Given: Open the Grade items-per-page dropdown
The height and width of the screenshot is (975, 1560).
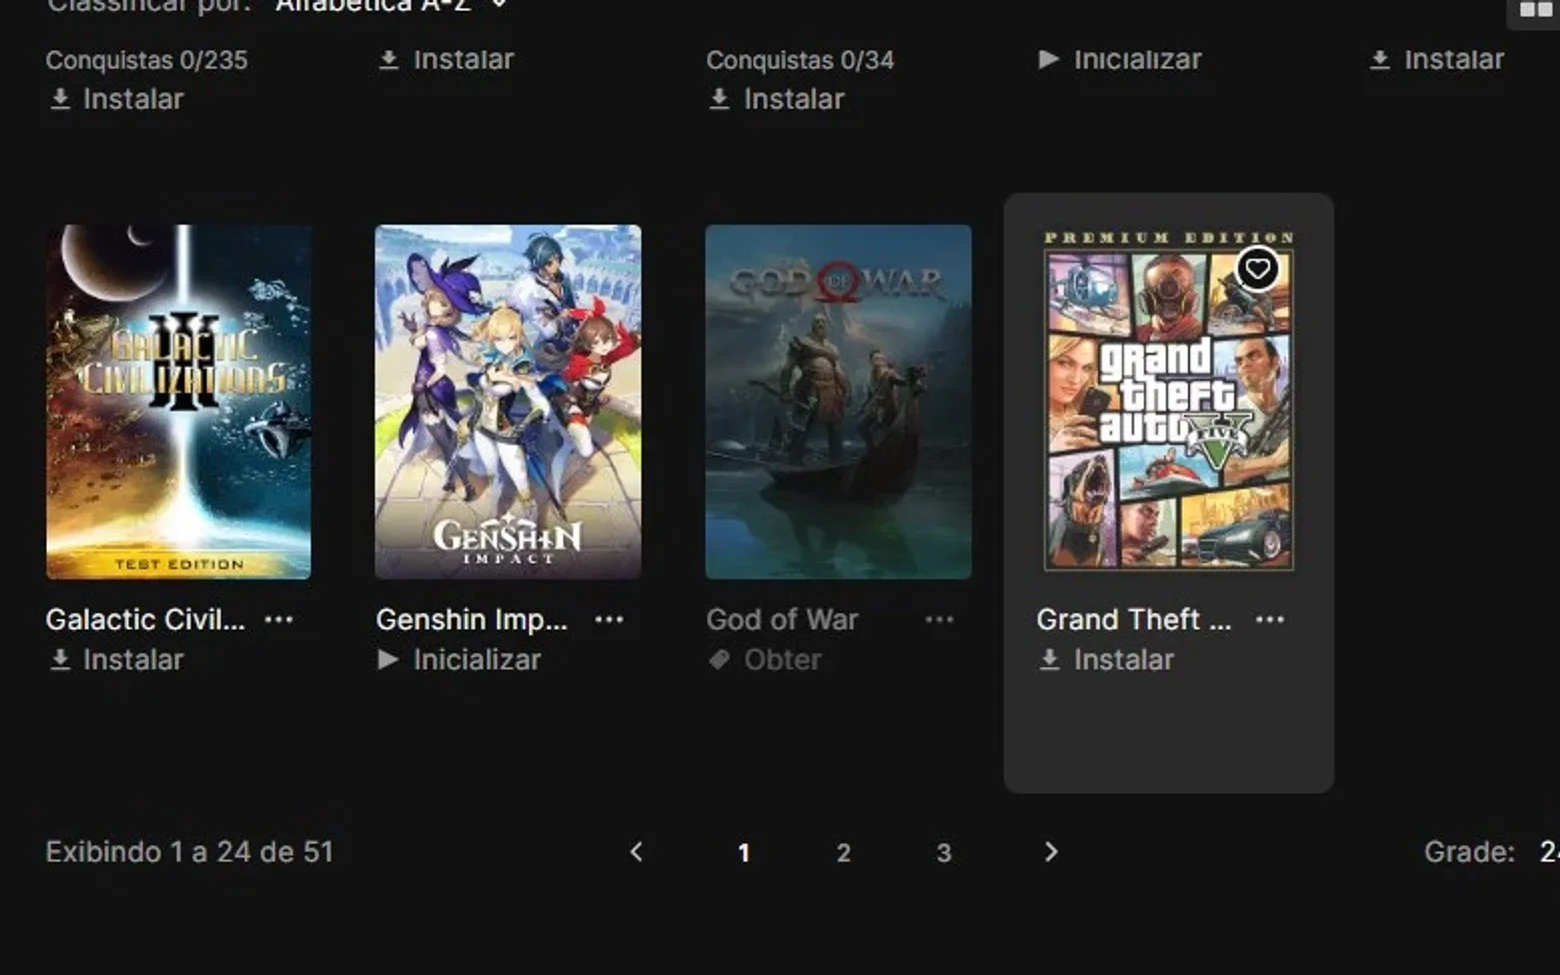Looking at the screenshot, I should 1549,852.
